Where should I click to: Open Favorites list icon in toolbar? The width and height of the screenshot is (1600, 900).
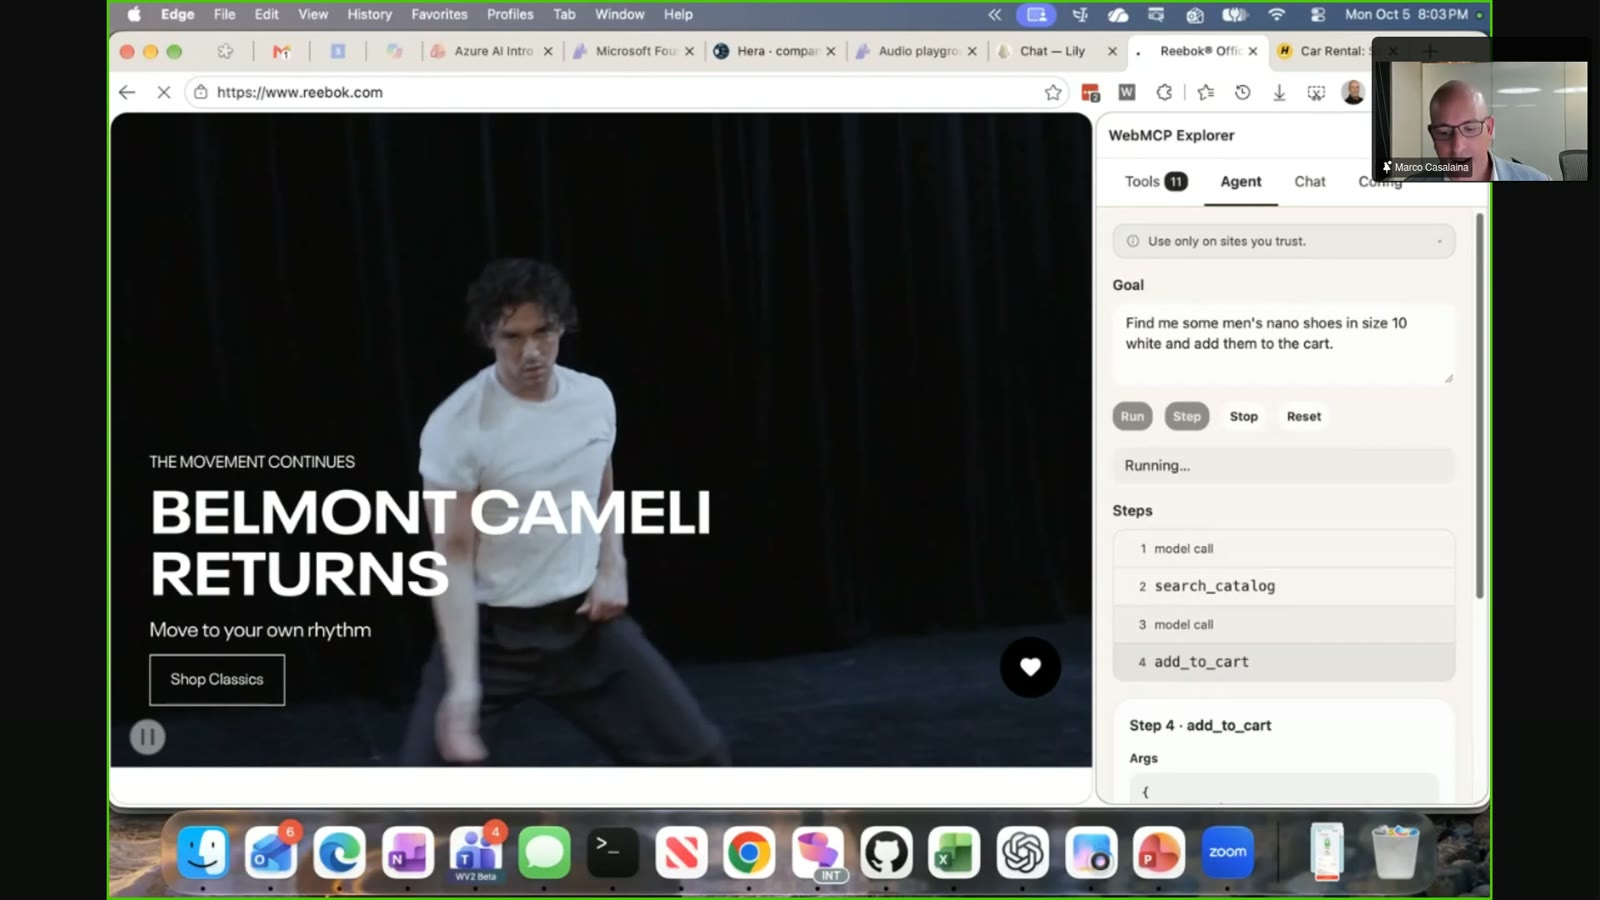[1206, 92]
